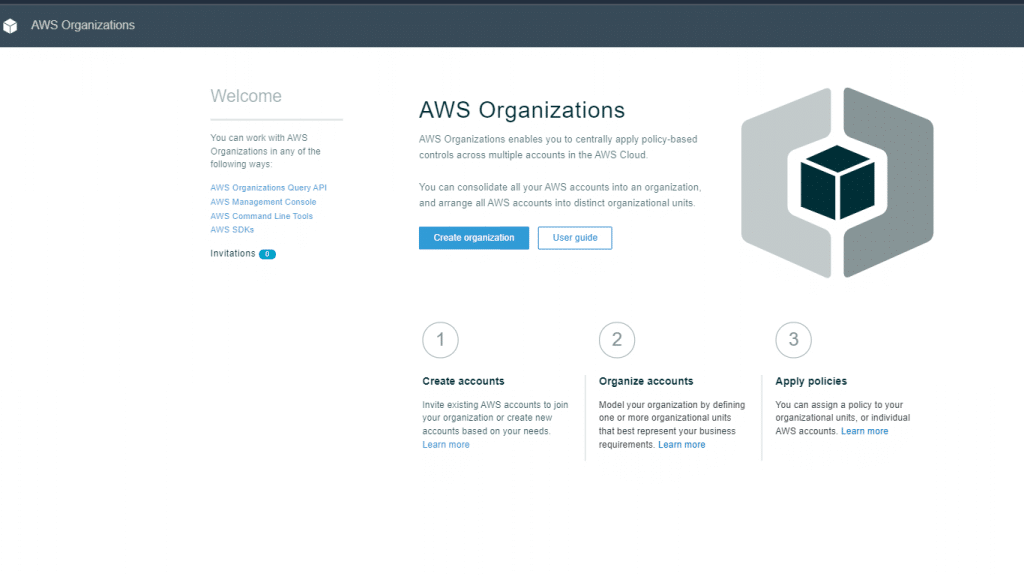Image resolution: width=1024 pixels, height=576 pixels.
Task: Open AWS Organizations Query API link
Action: pyautogui.click(x=268, y=188)
